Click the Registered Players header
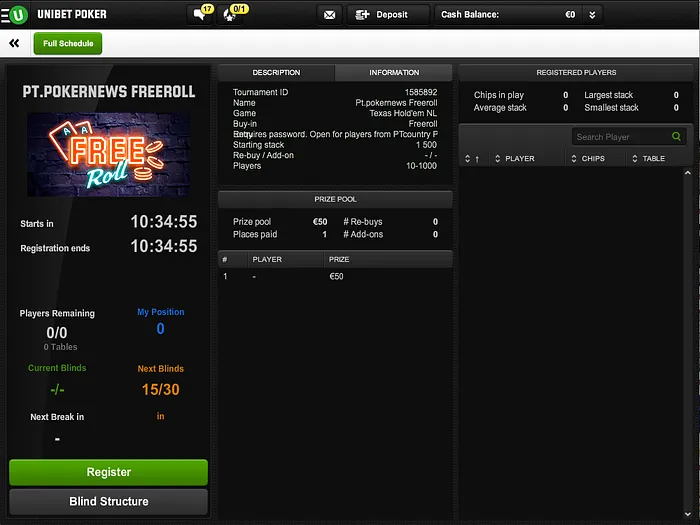 (x=576, y=72)
